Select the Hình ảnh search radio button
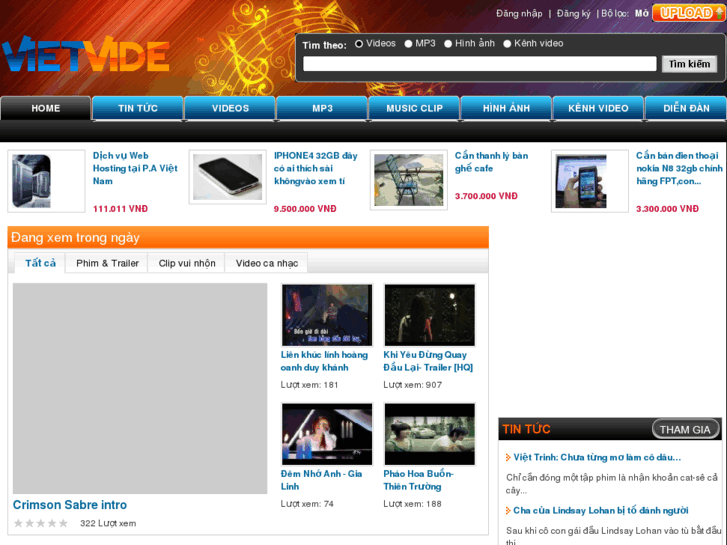This screenshot has height=545, width=727. (x=448, y=44)
